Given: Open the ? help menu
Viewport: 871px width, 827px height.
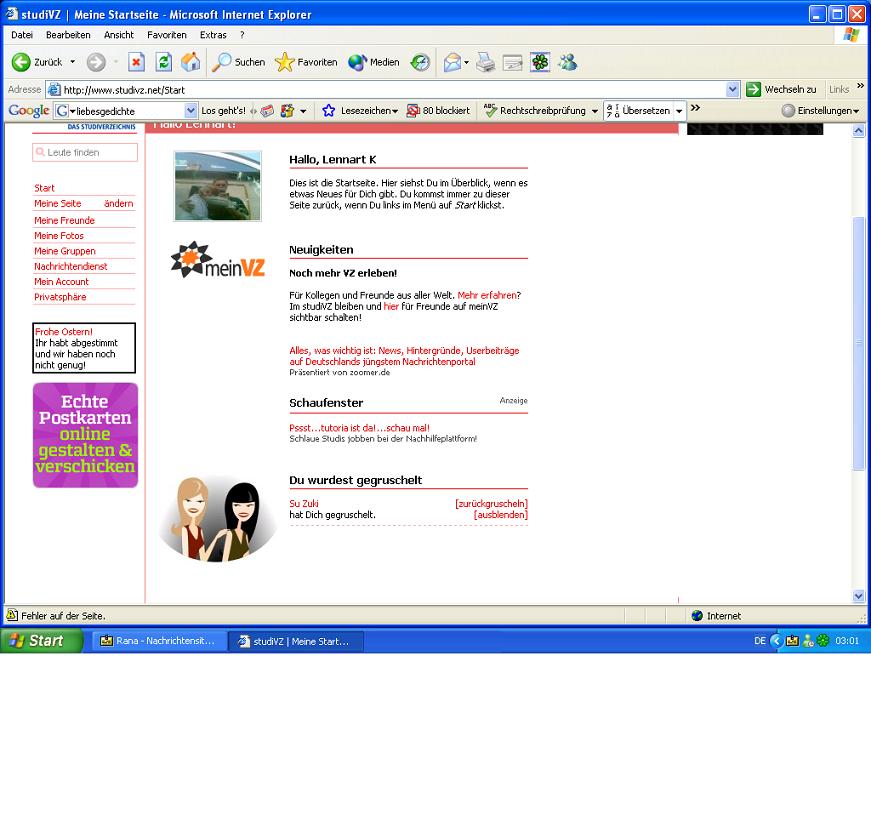Looking at the screenshot, I should (x=242, y=35).
